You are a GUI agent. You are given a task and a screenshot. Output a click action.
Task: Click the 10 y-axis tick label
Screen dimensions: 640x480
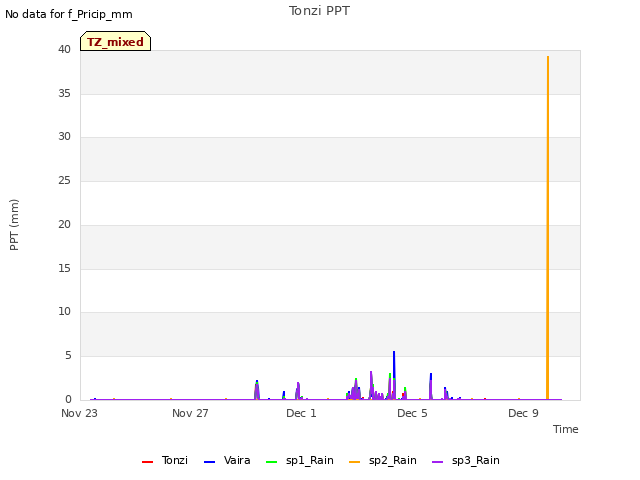[x=64, y=311]
